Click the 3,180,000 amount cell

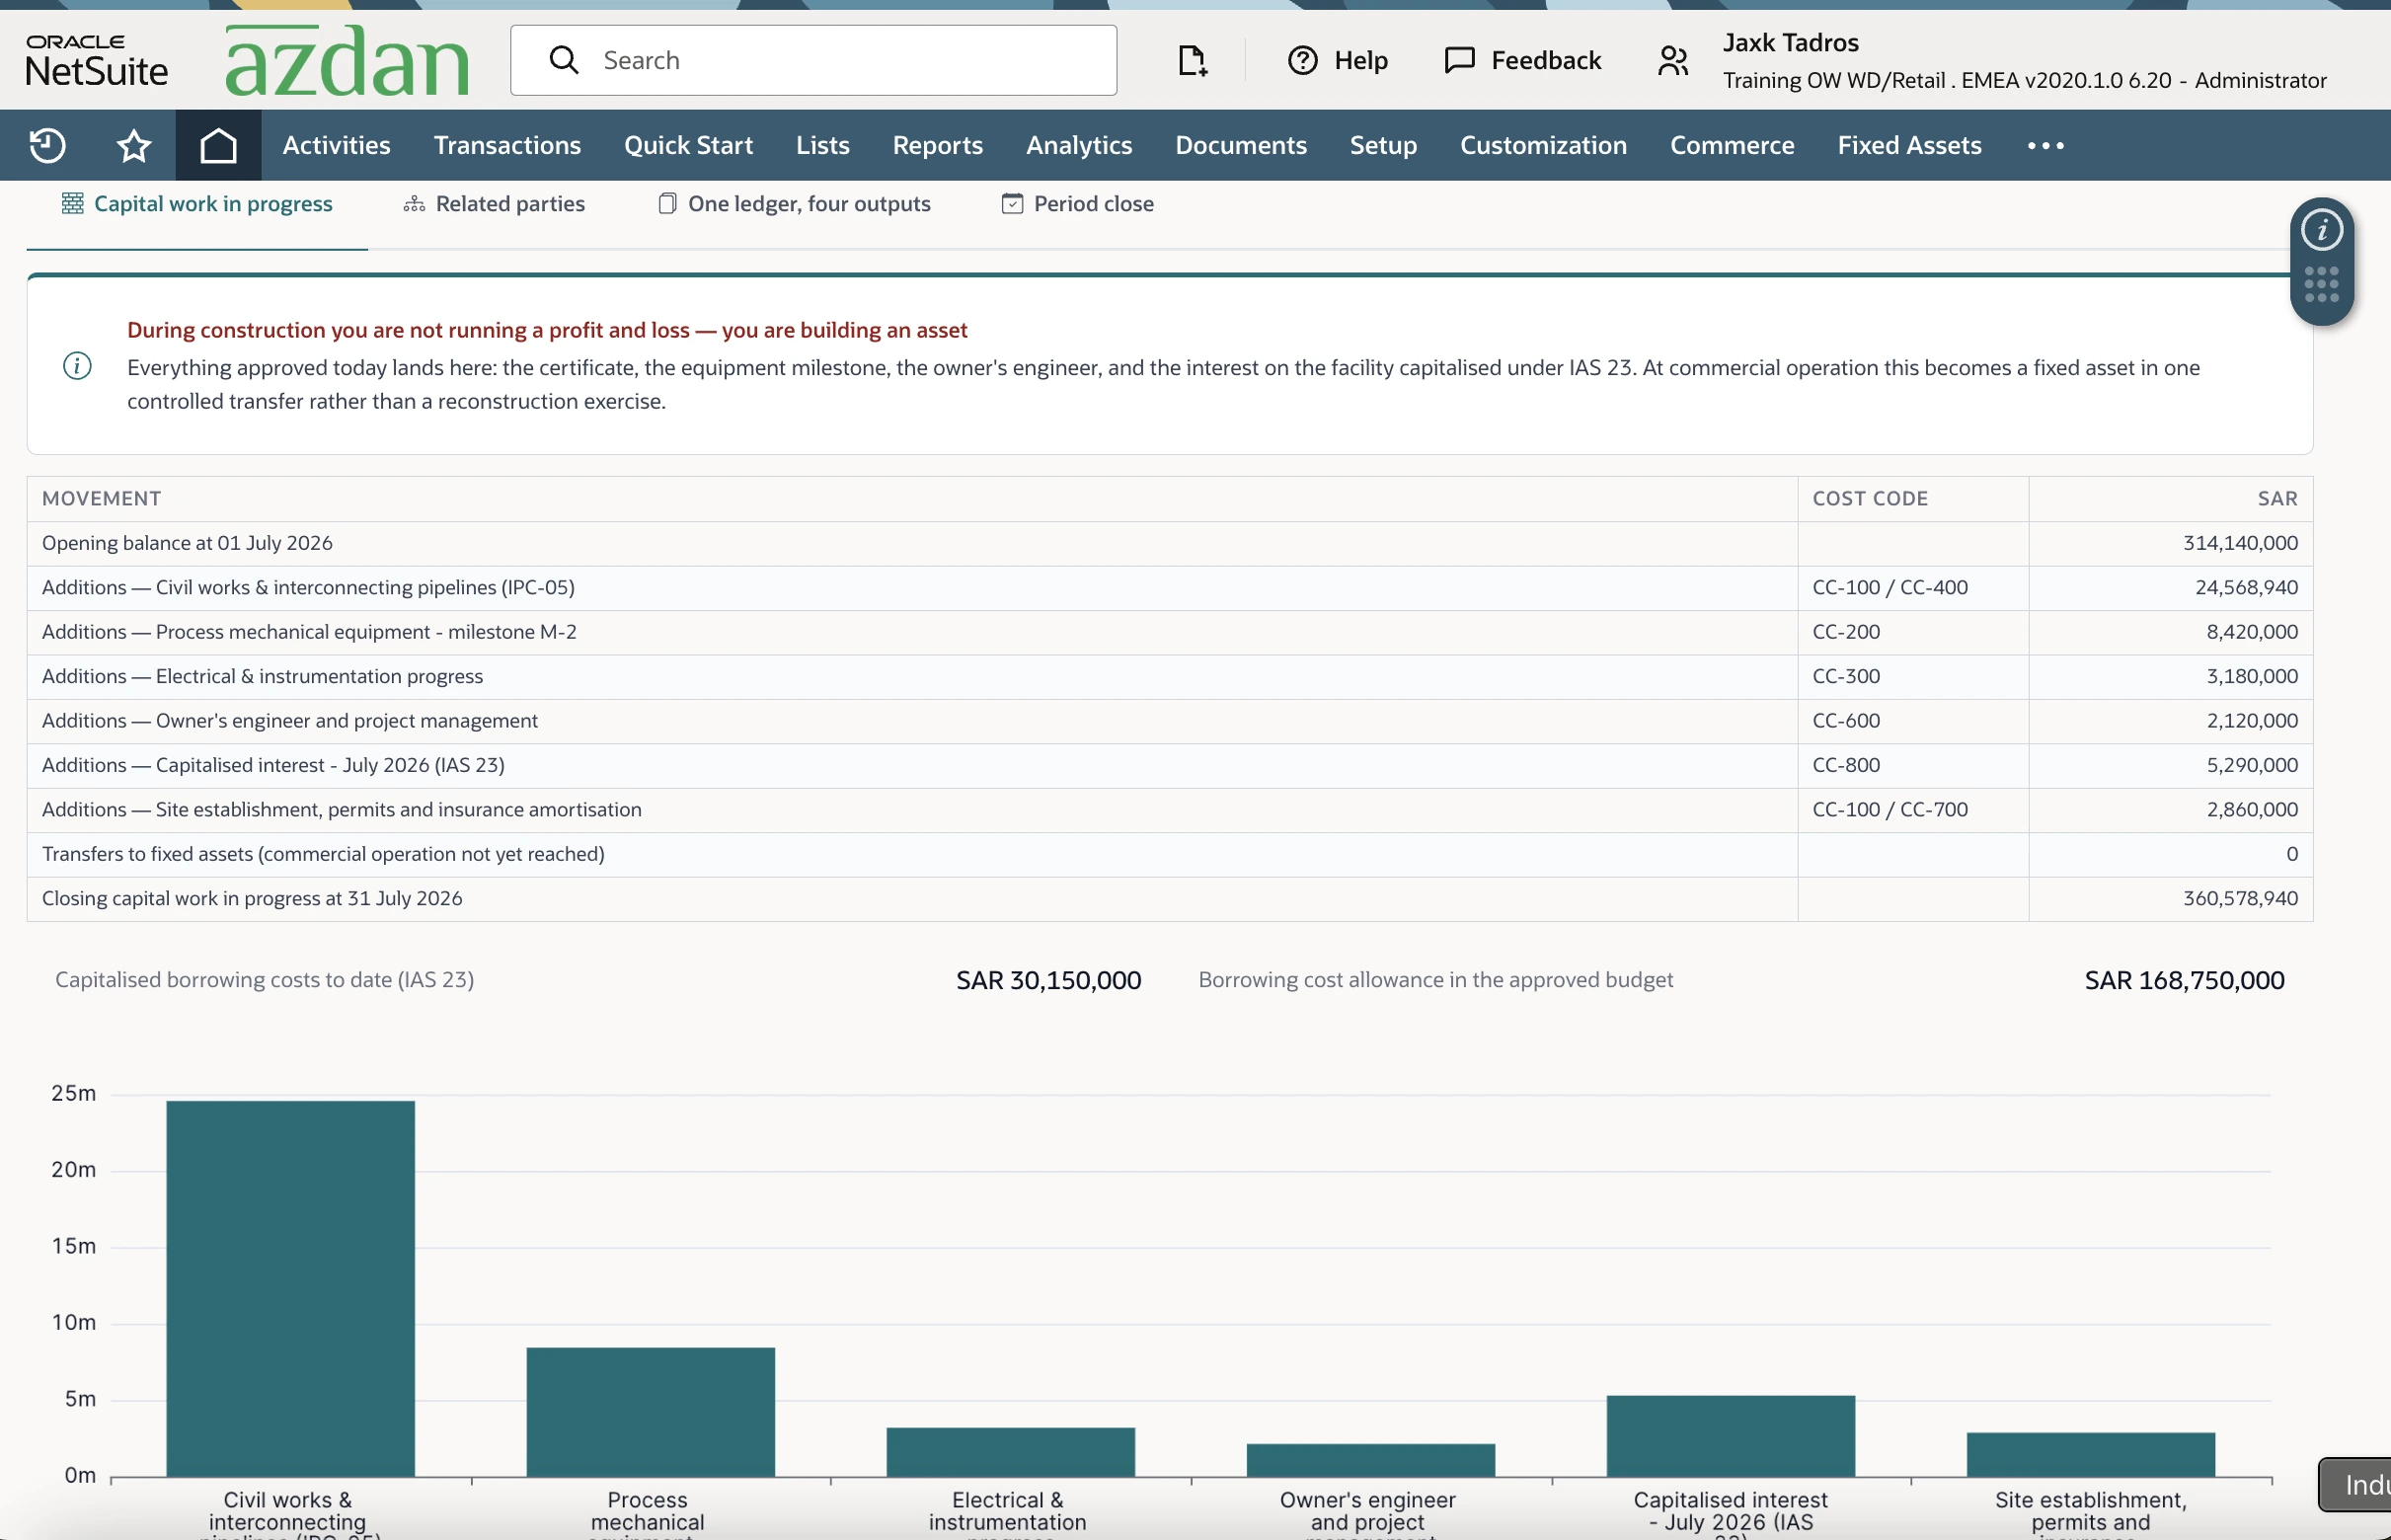point(2170,676)
